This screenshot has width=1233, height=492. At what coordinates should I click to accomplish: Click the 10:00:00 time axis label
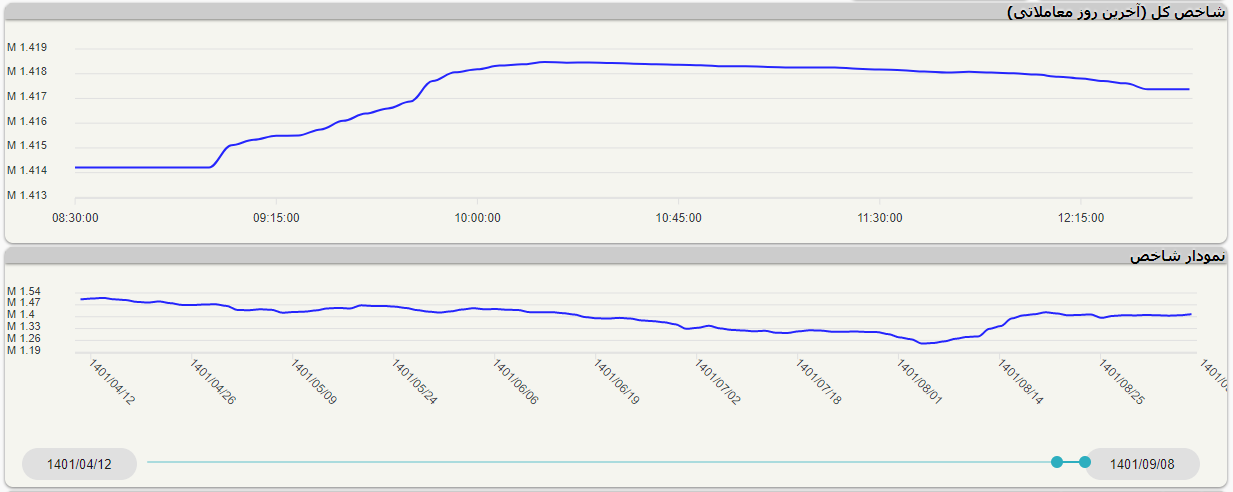[x=477, y=217]
